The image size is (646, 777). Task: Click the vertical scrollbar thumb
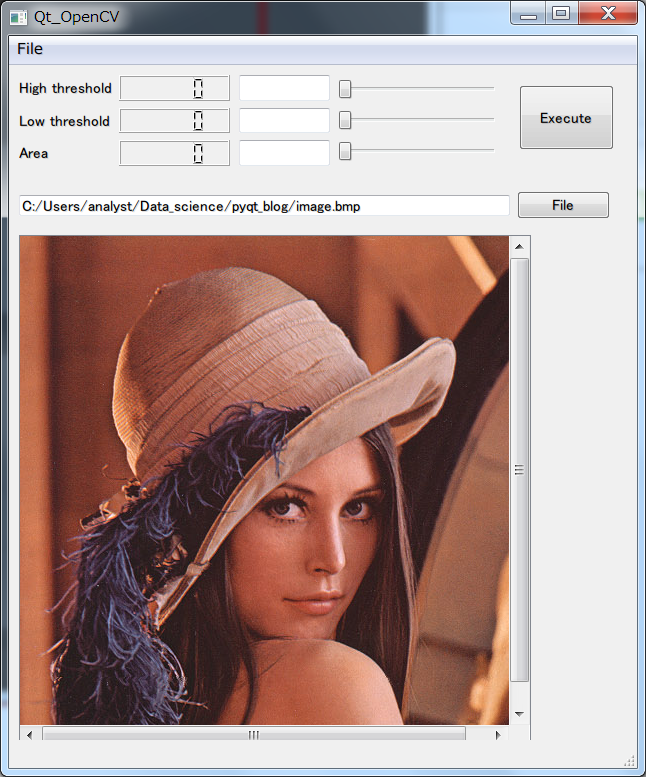pos(519,470)
